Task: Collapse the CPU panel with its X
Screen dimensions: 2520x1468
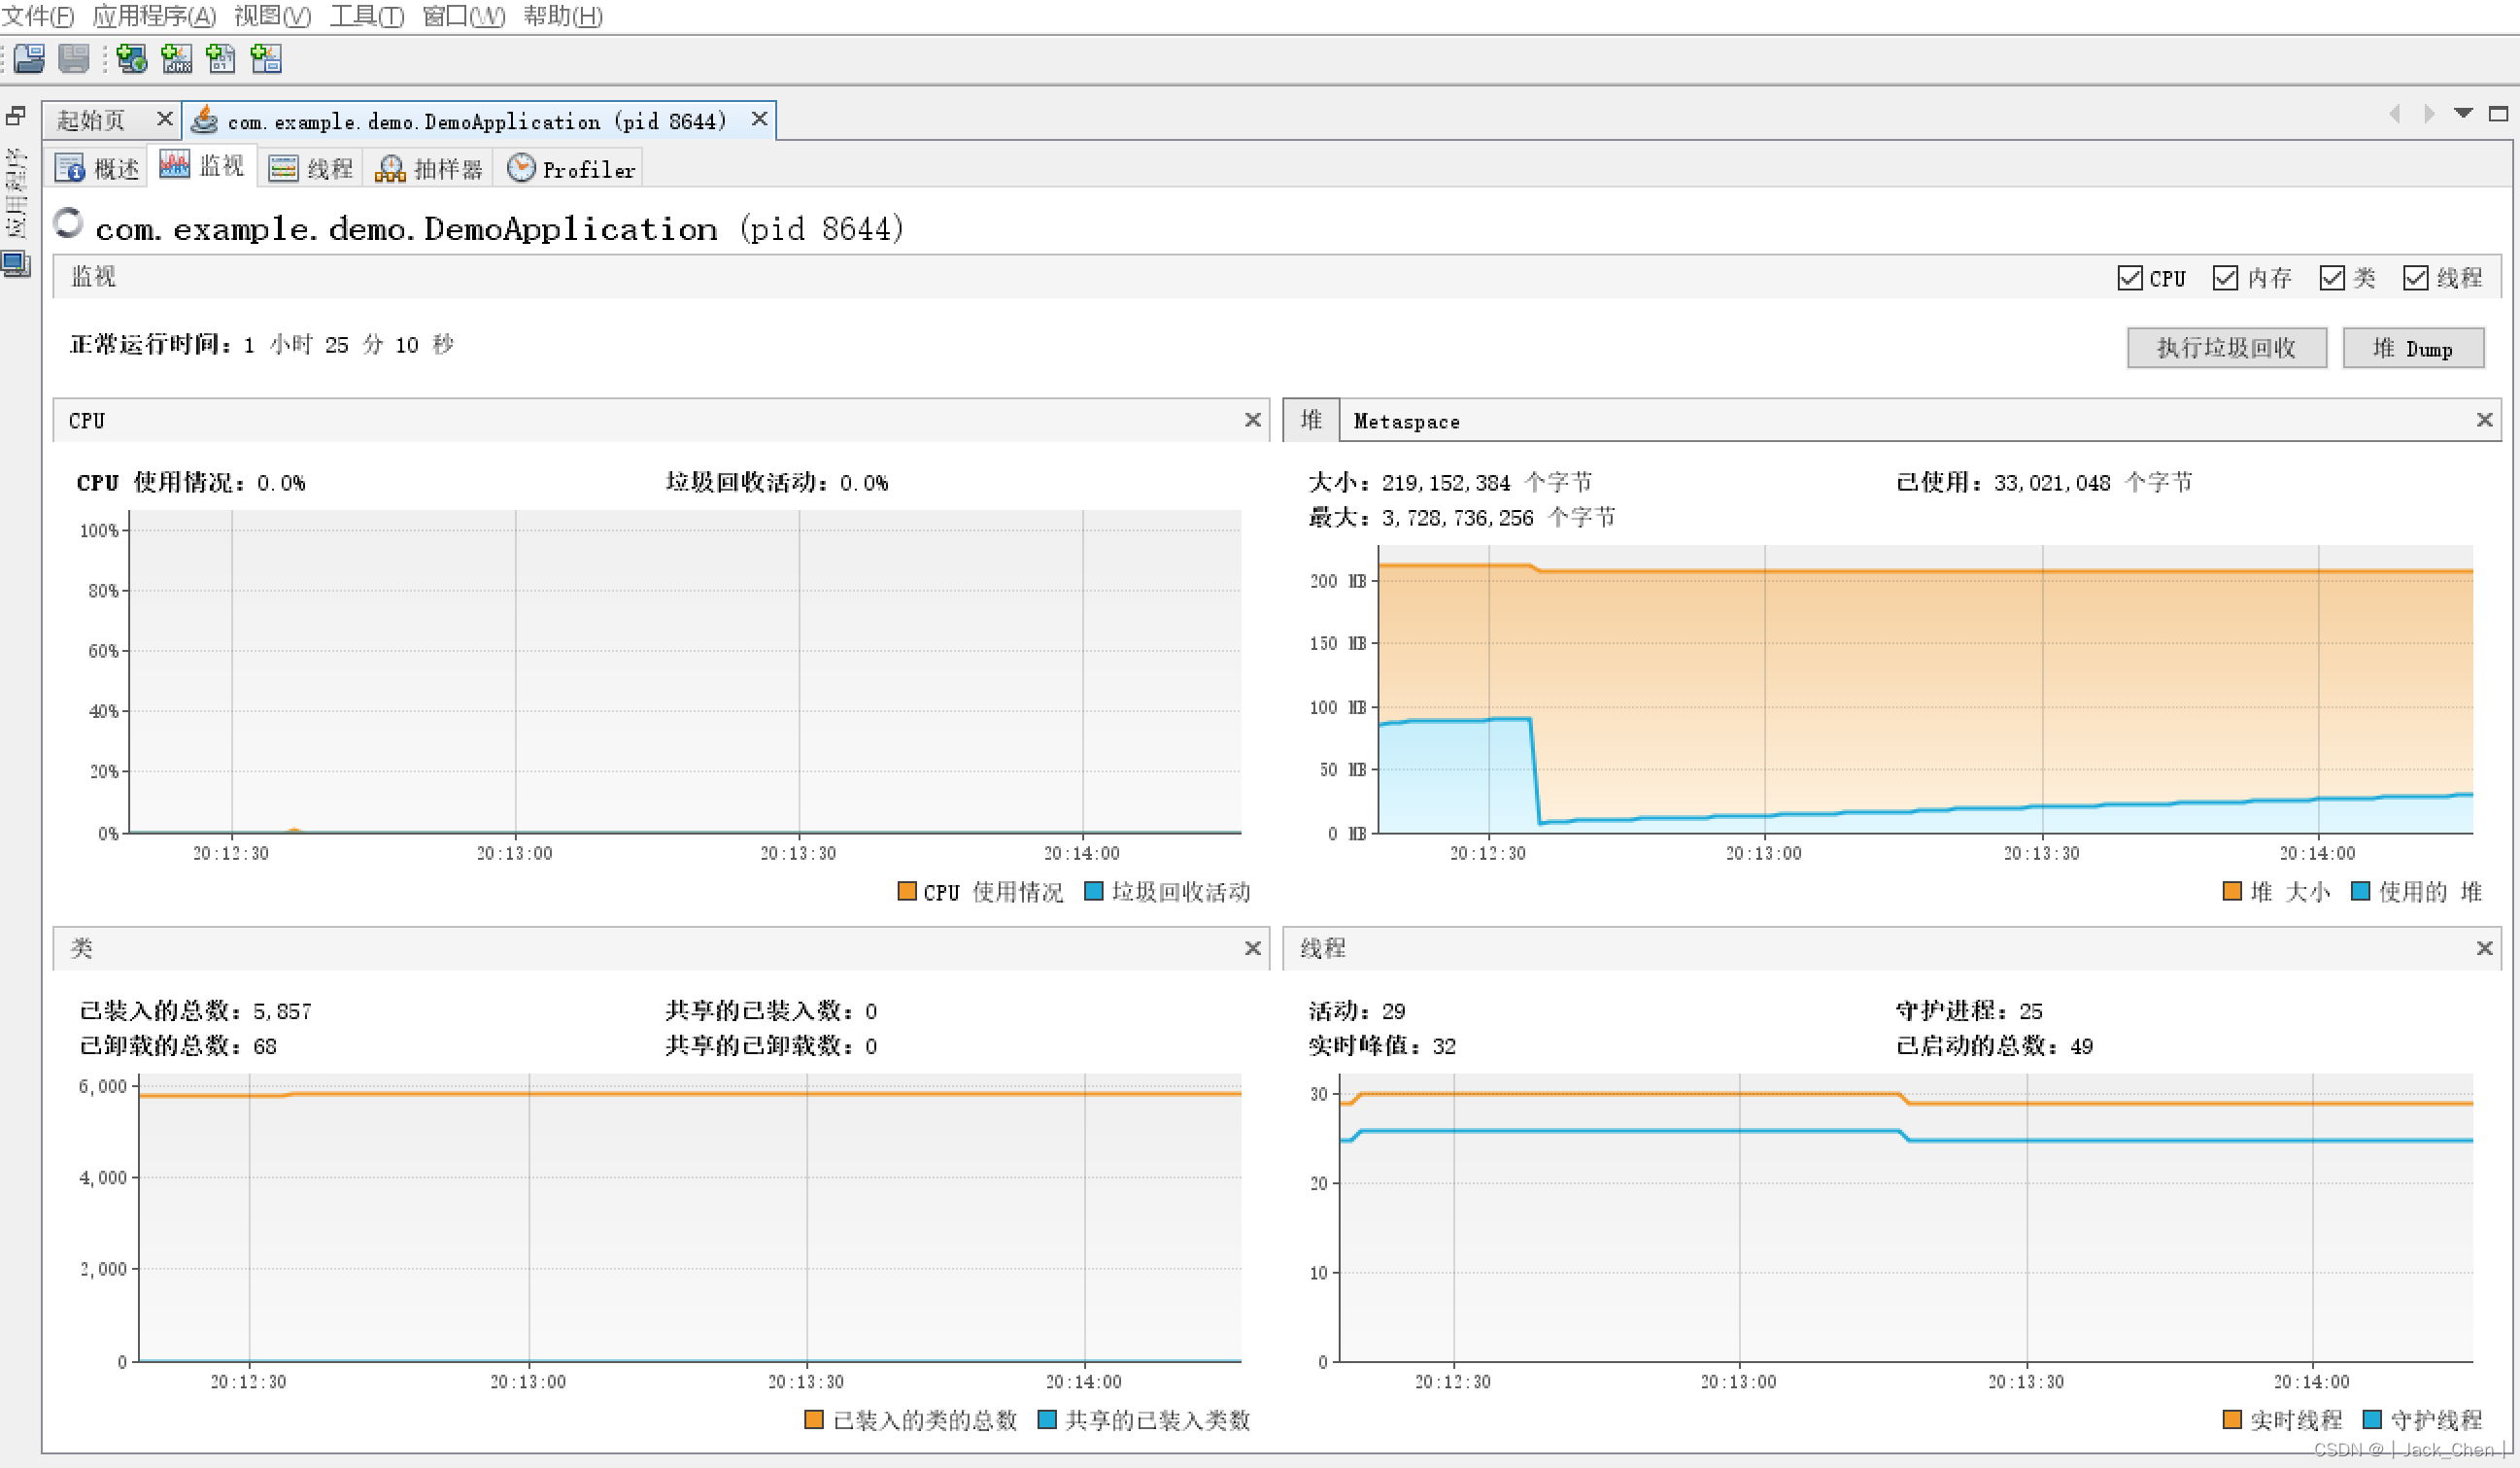Action: click(x=1252, y=420)
